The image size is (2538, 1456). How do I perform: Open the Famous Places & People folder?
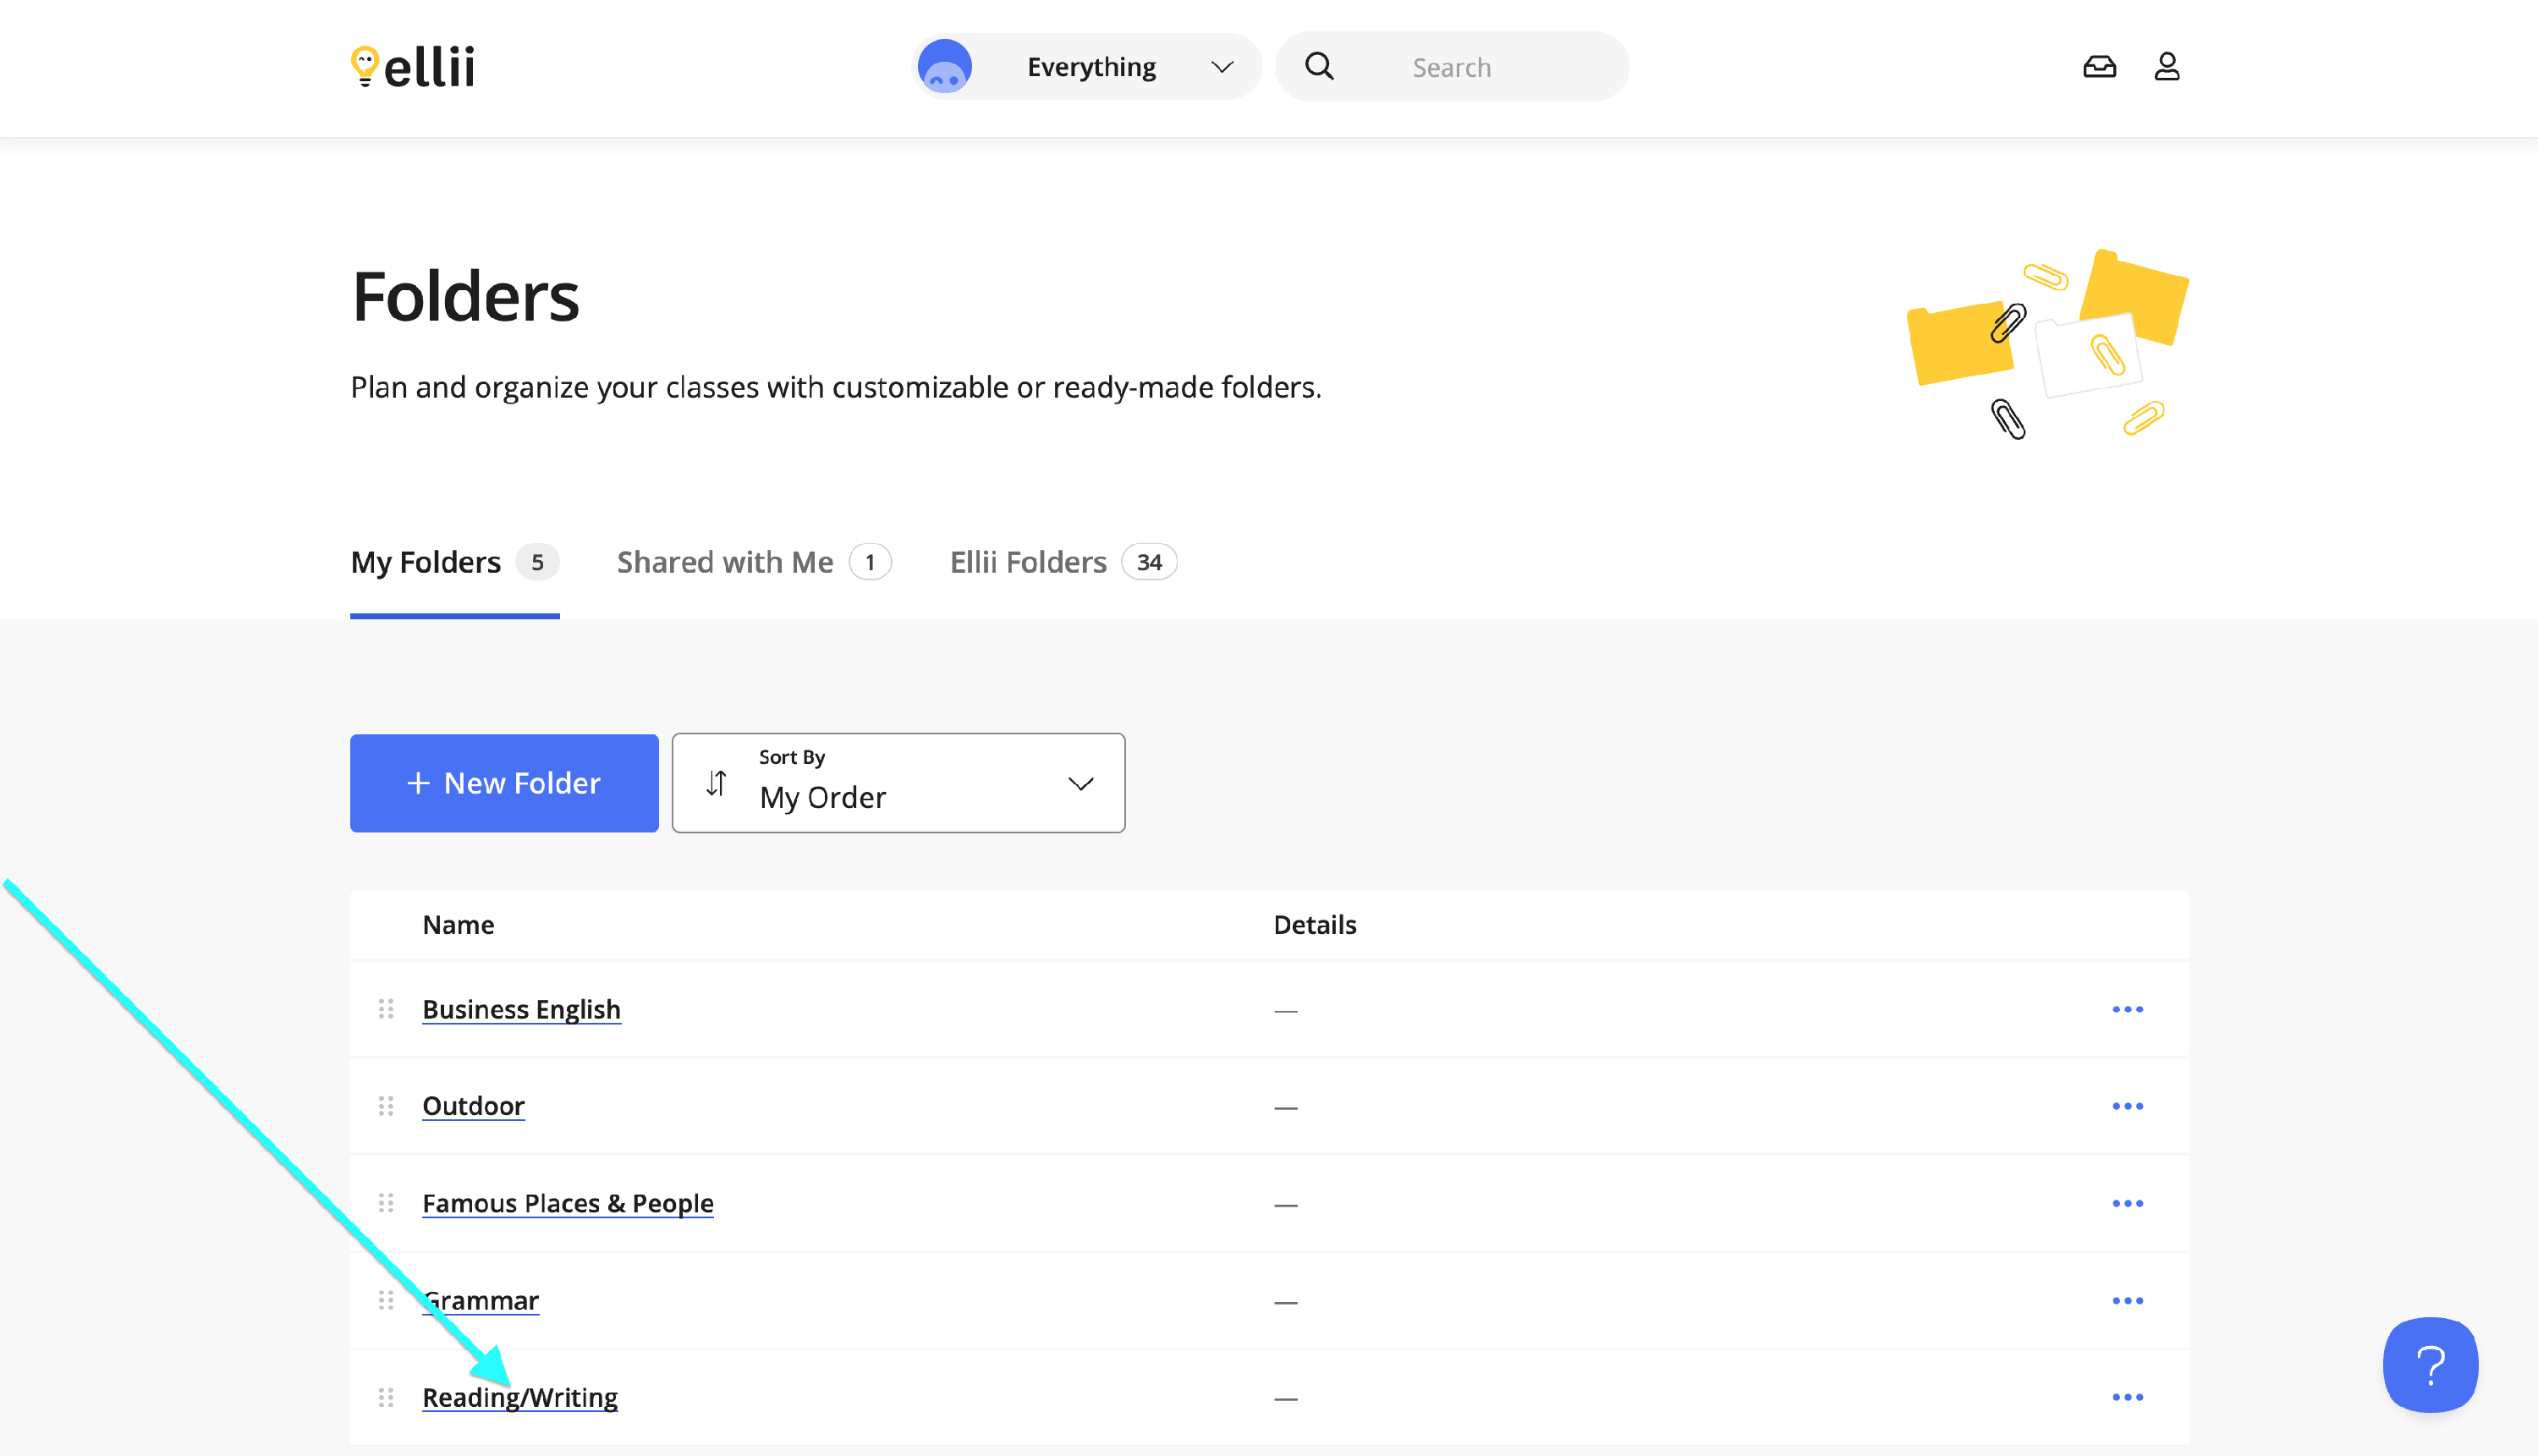click(x=567, y=1203)
